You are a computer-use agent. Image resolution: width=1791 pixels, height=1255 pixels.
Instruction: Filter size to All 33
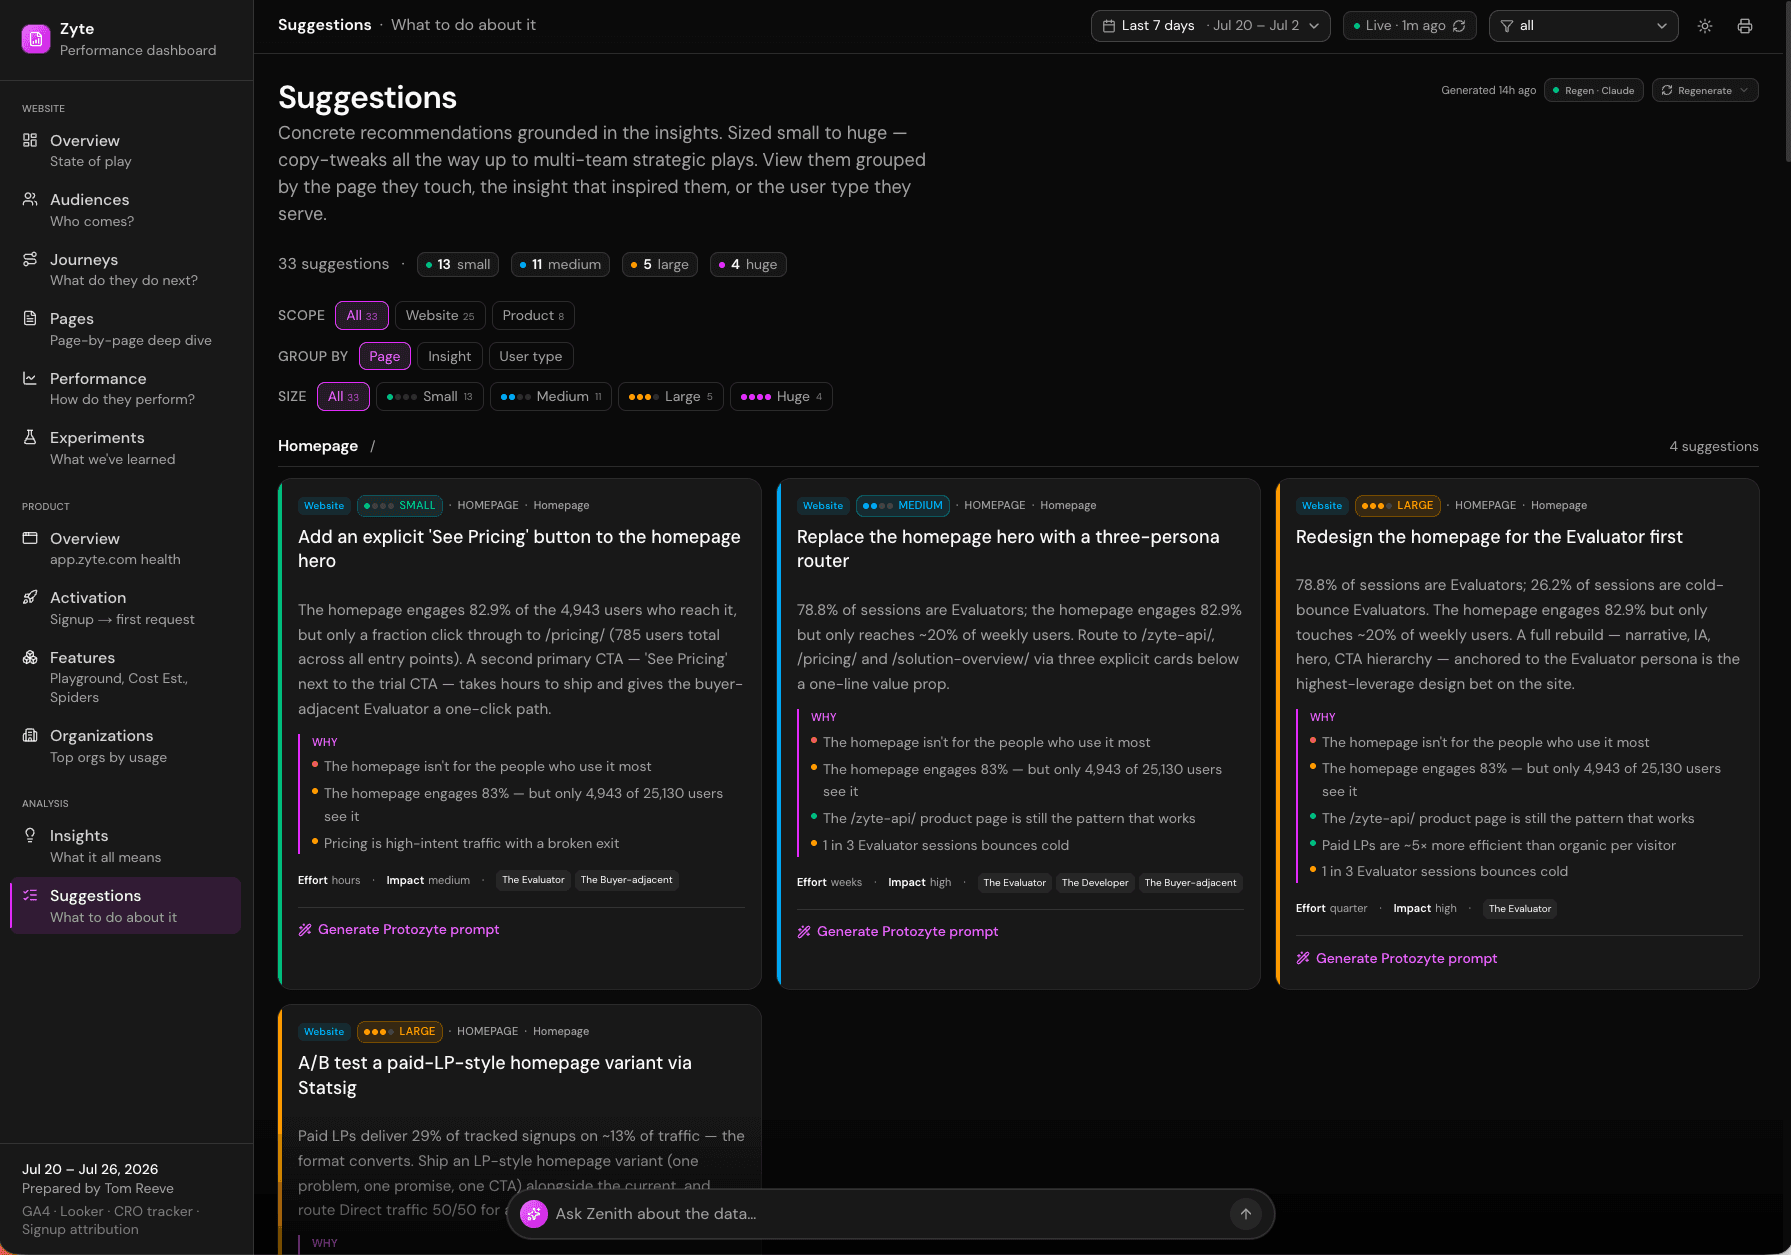pyautogui.click(x=343, y=397)
